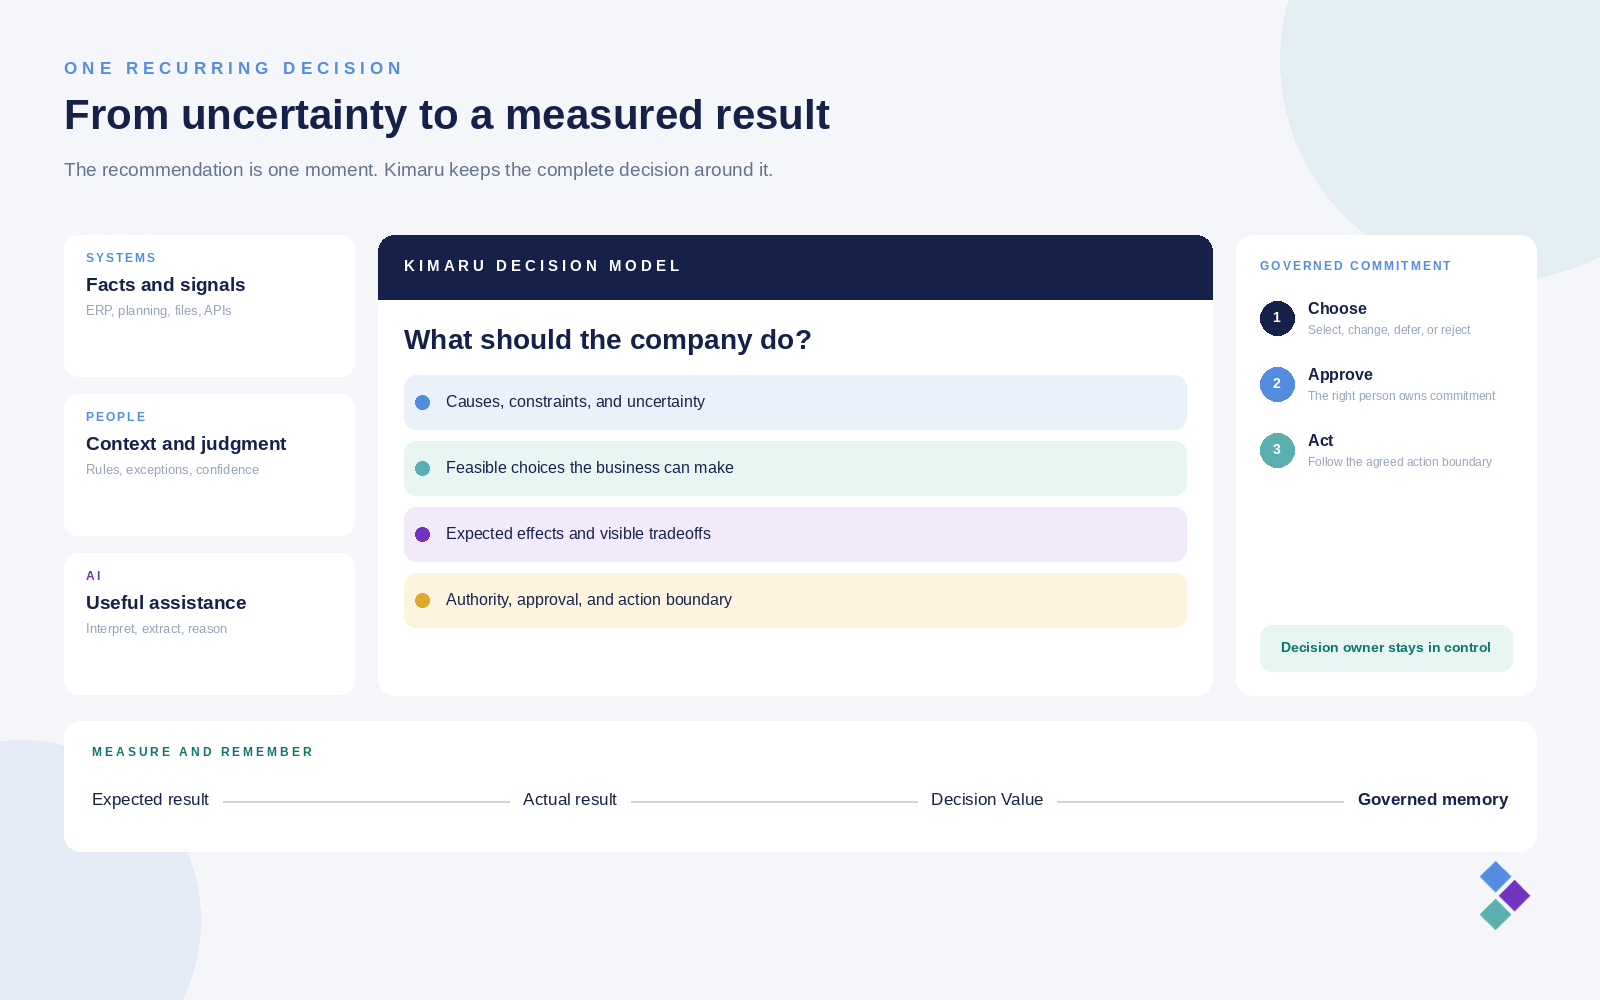Click the Kimaru Decision Model header
The image size is (1600, 1000).
(795, 267)
